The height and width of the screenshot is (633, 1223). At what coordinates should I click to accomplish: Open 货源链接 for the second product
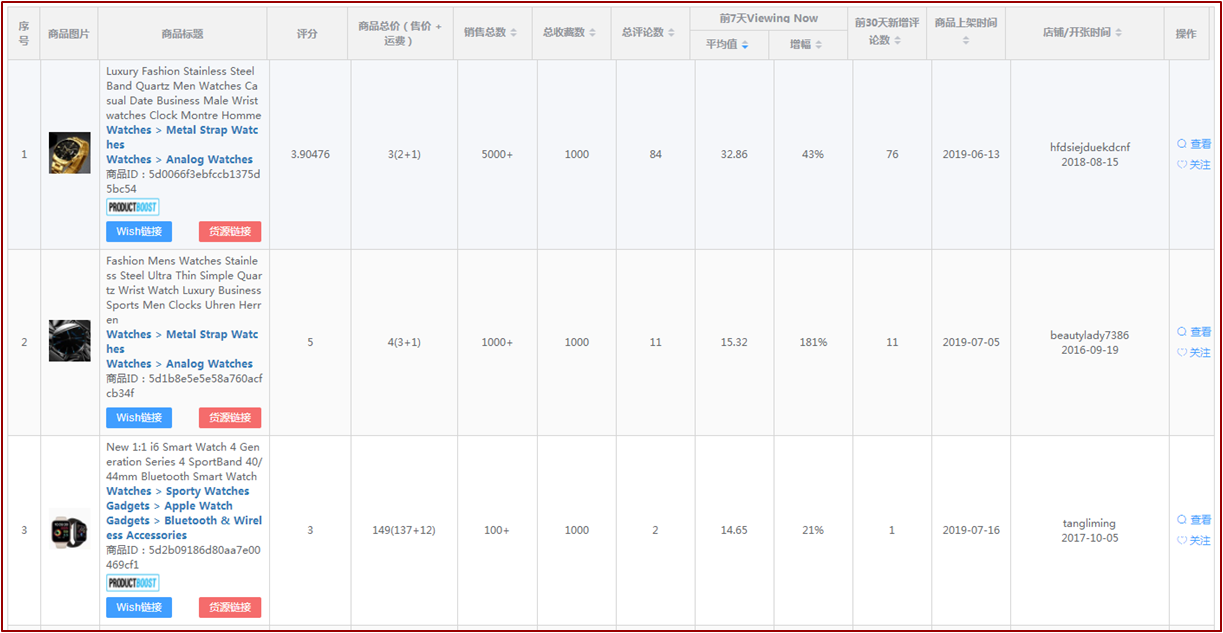point(230,418)
